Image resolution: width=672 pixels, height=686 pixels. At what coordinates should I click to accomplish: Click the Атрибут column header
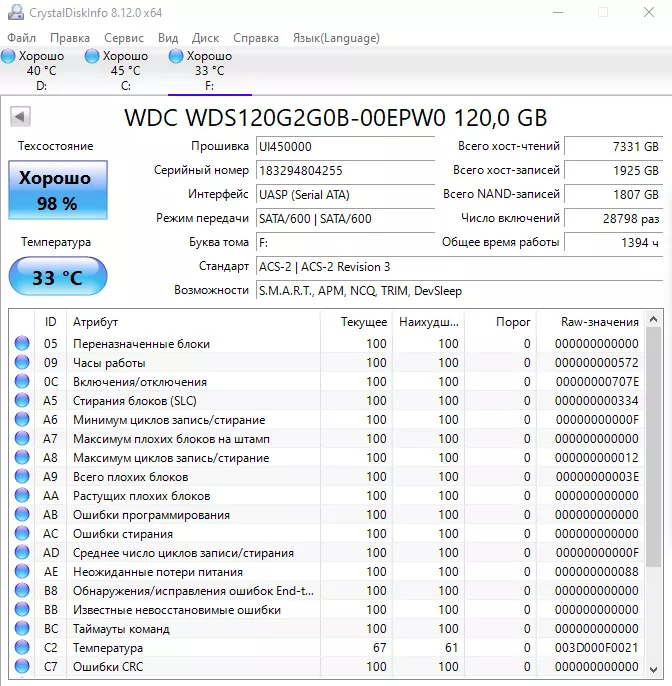coord(95,322)
